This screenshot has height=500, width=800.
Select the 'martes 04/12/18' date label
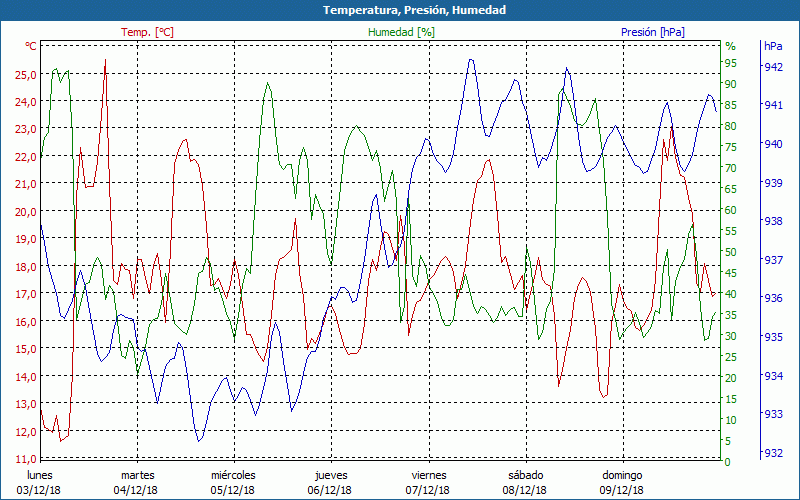tap(136, 483)
